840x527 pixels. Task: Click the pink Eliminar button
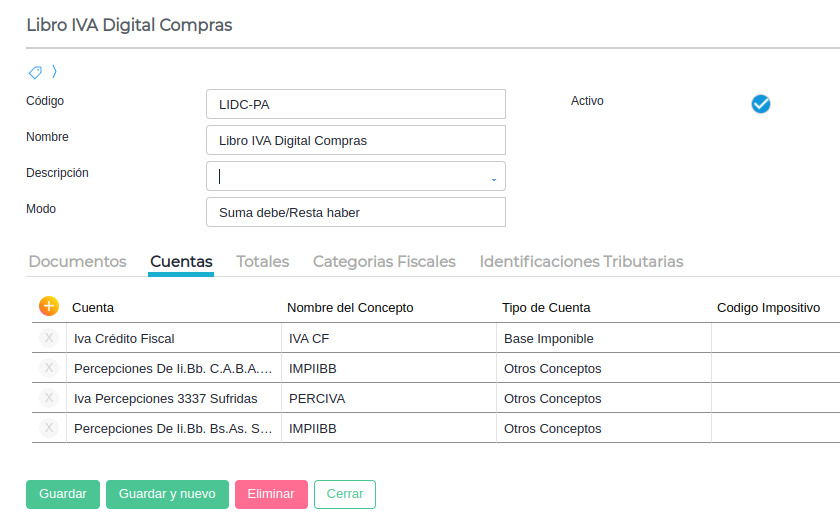(x=271, y=494)
